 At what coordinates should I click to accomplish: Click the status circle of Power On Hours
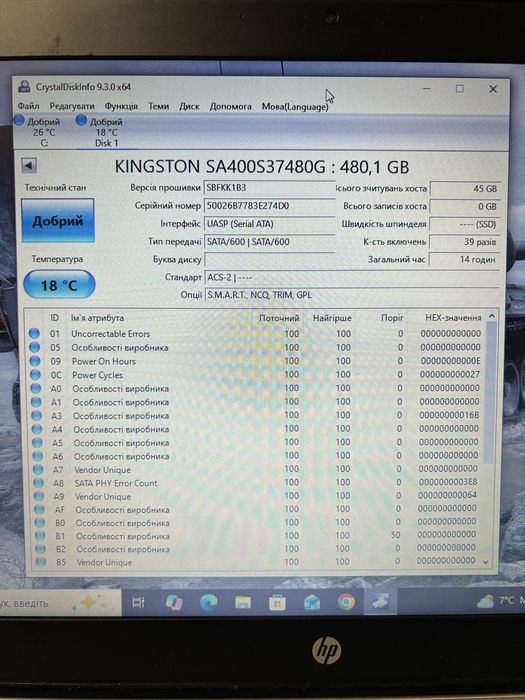[x=35, y=361]
